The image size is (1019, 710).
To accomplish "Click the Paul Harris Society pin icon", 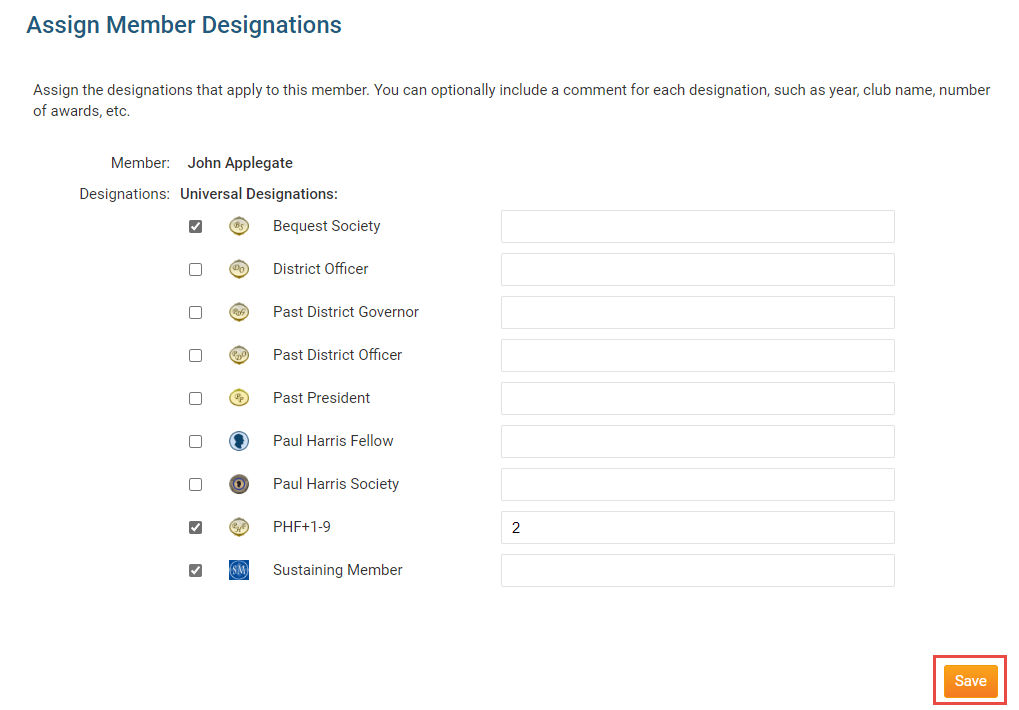I will (x=238, y=484).
